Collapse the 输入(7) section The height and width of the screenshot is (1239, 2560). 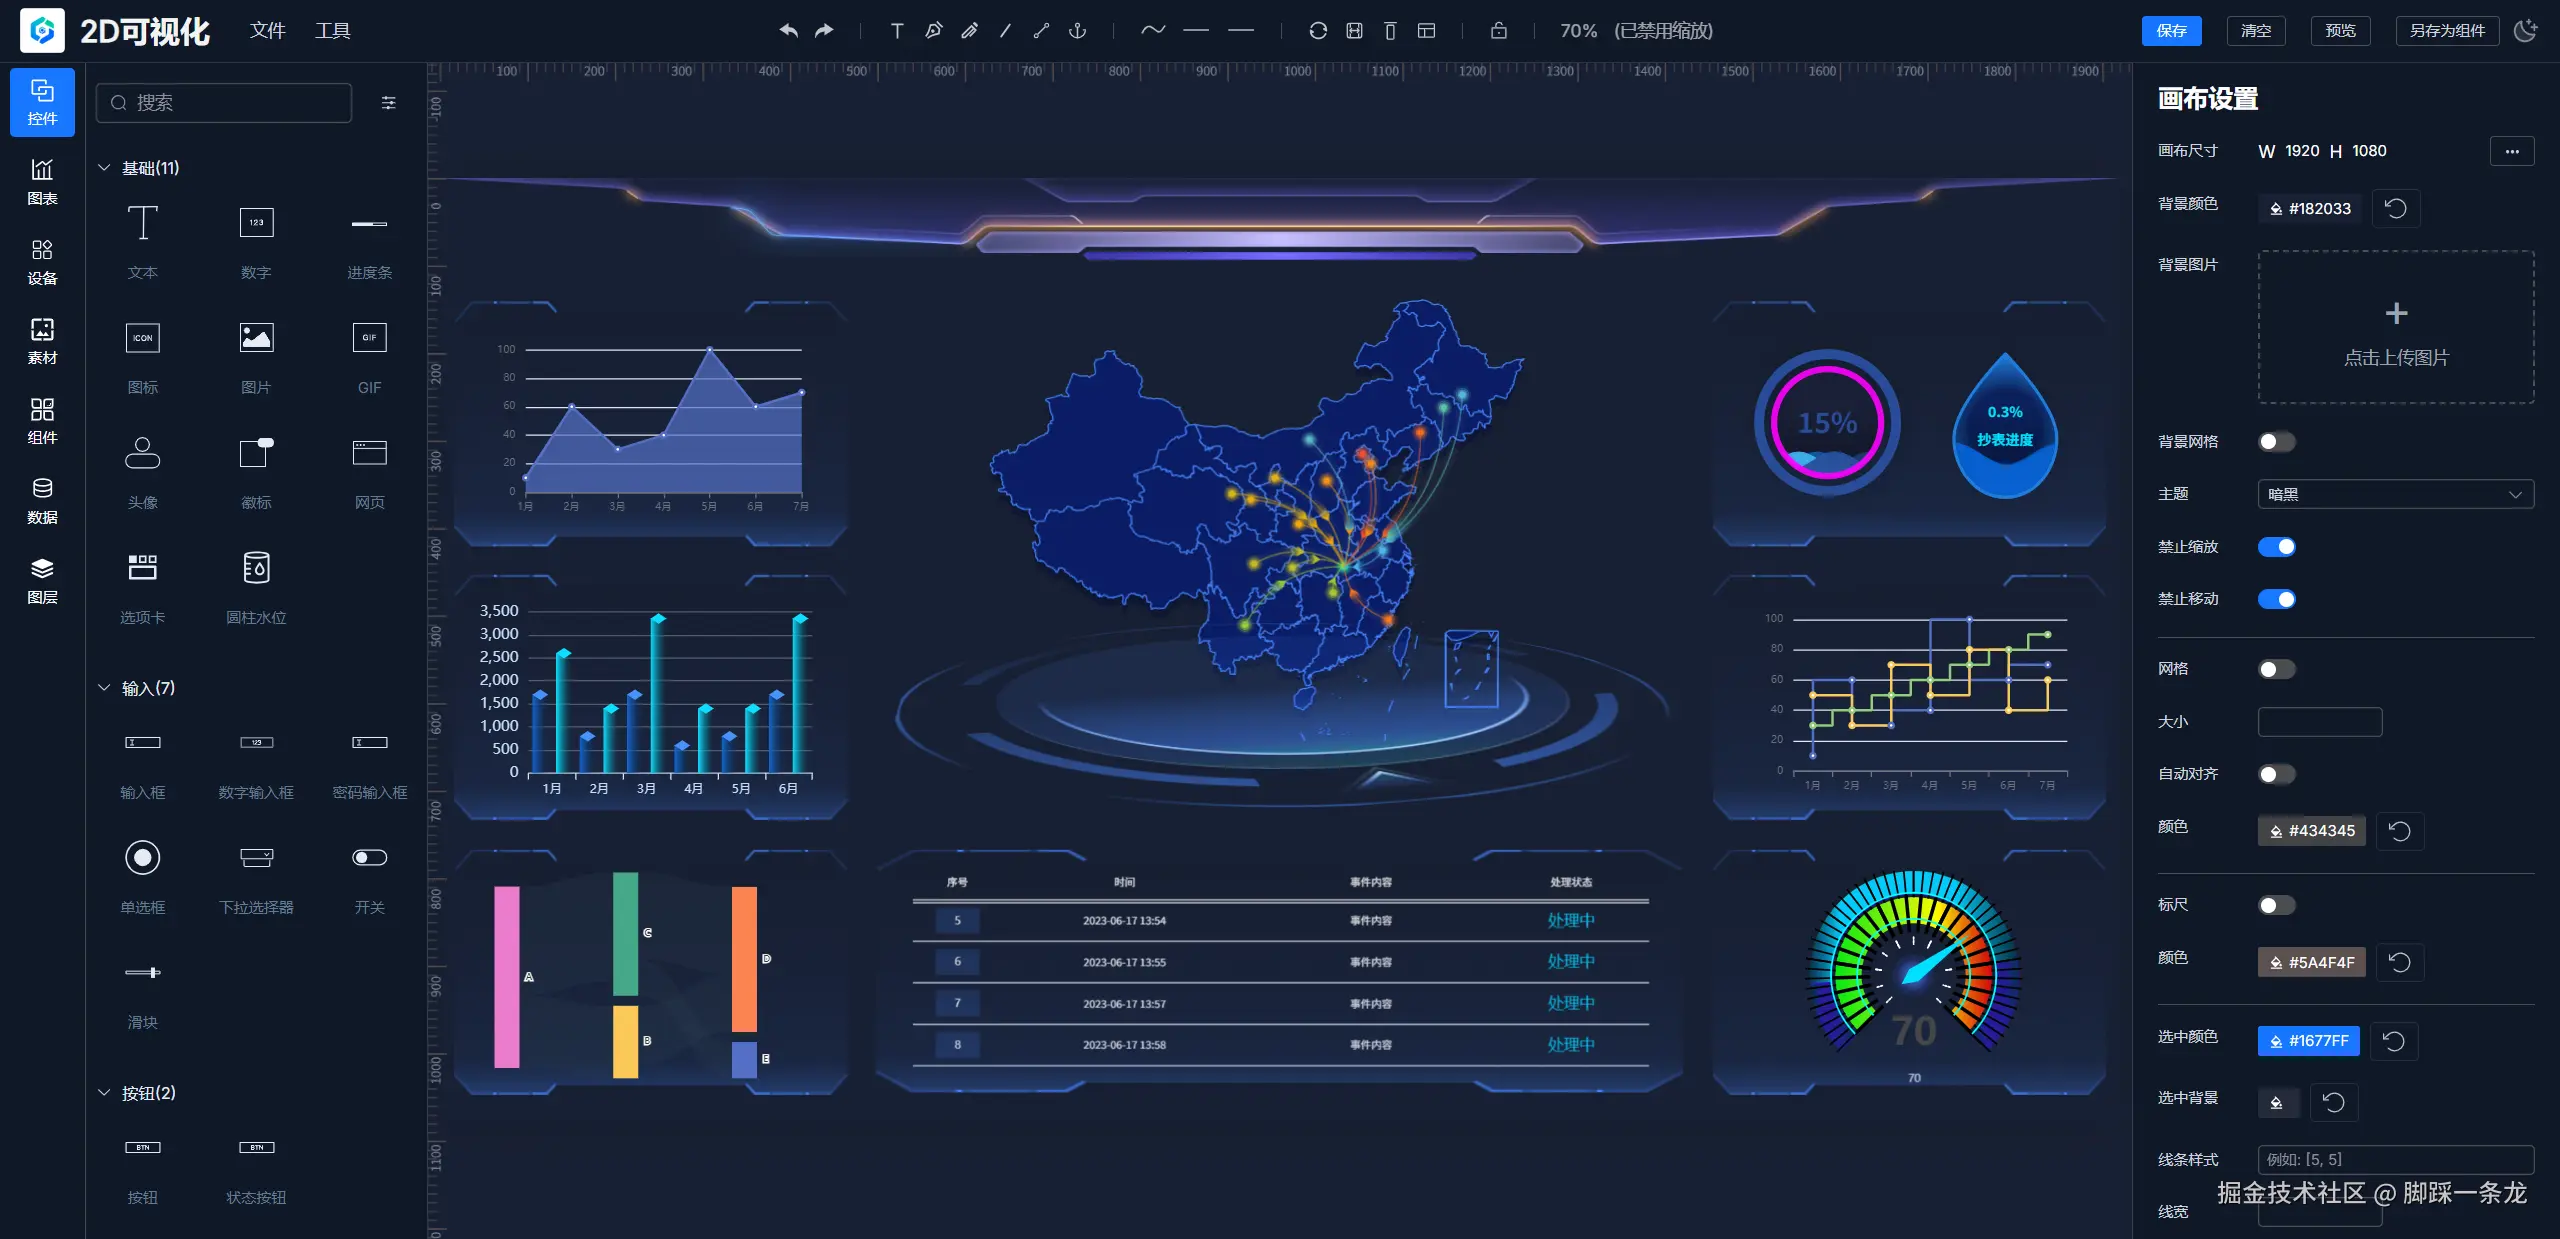point(104,687)
